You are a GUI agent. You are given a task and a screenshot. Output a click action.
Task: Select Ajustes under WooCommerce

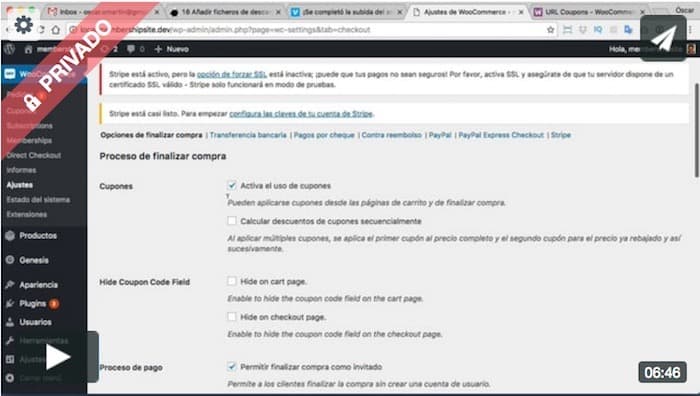(x=20, y=185)
